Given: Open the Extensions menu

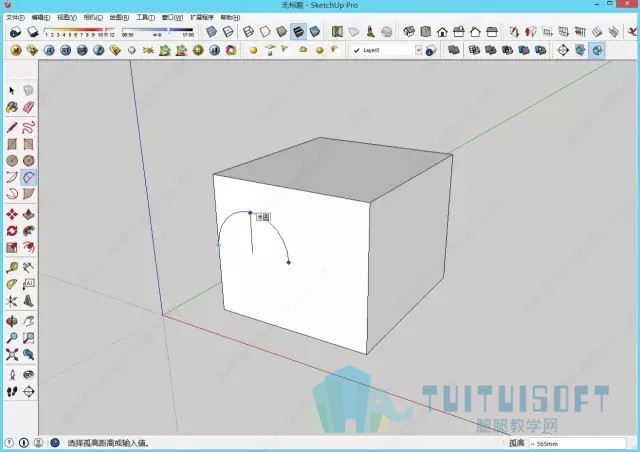Looking at the screenshot, I should (x=202, y=17).
